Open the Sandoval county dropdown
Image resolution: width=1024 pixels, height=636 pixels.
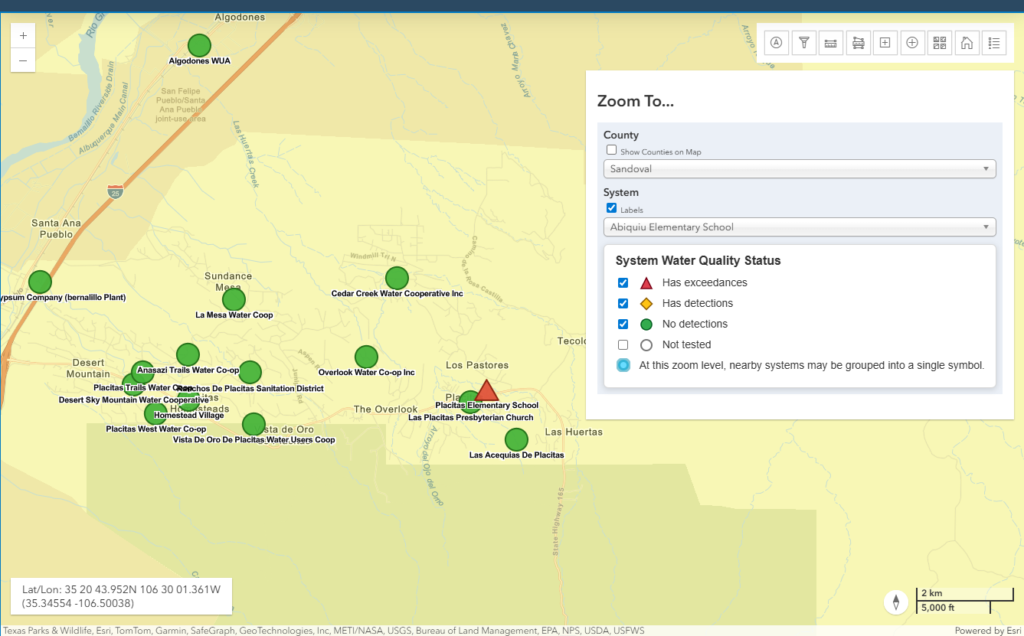799,169
